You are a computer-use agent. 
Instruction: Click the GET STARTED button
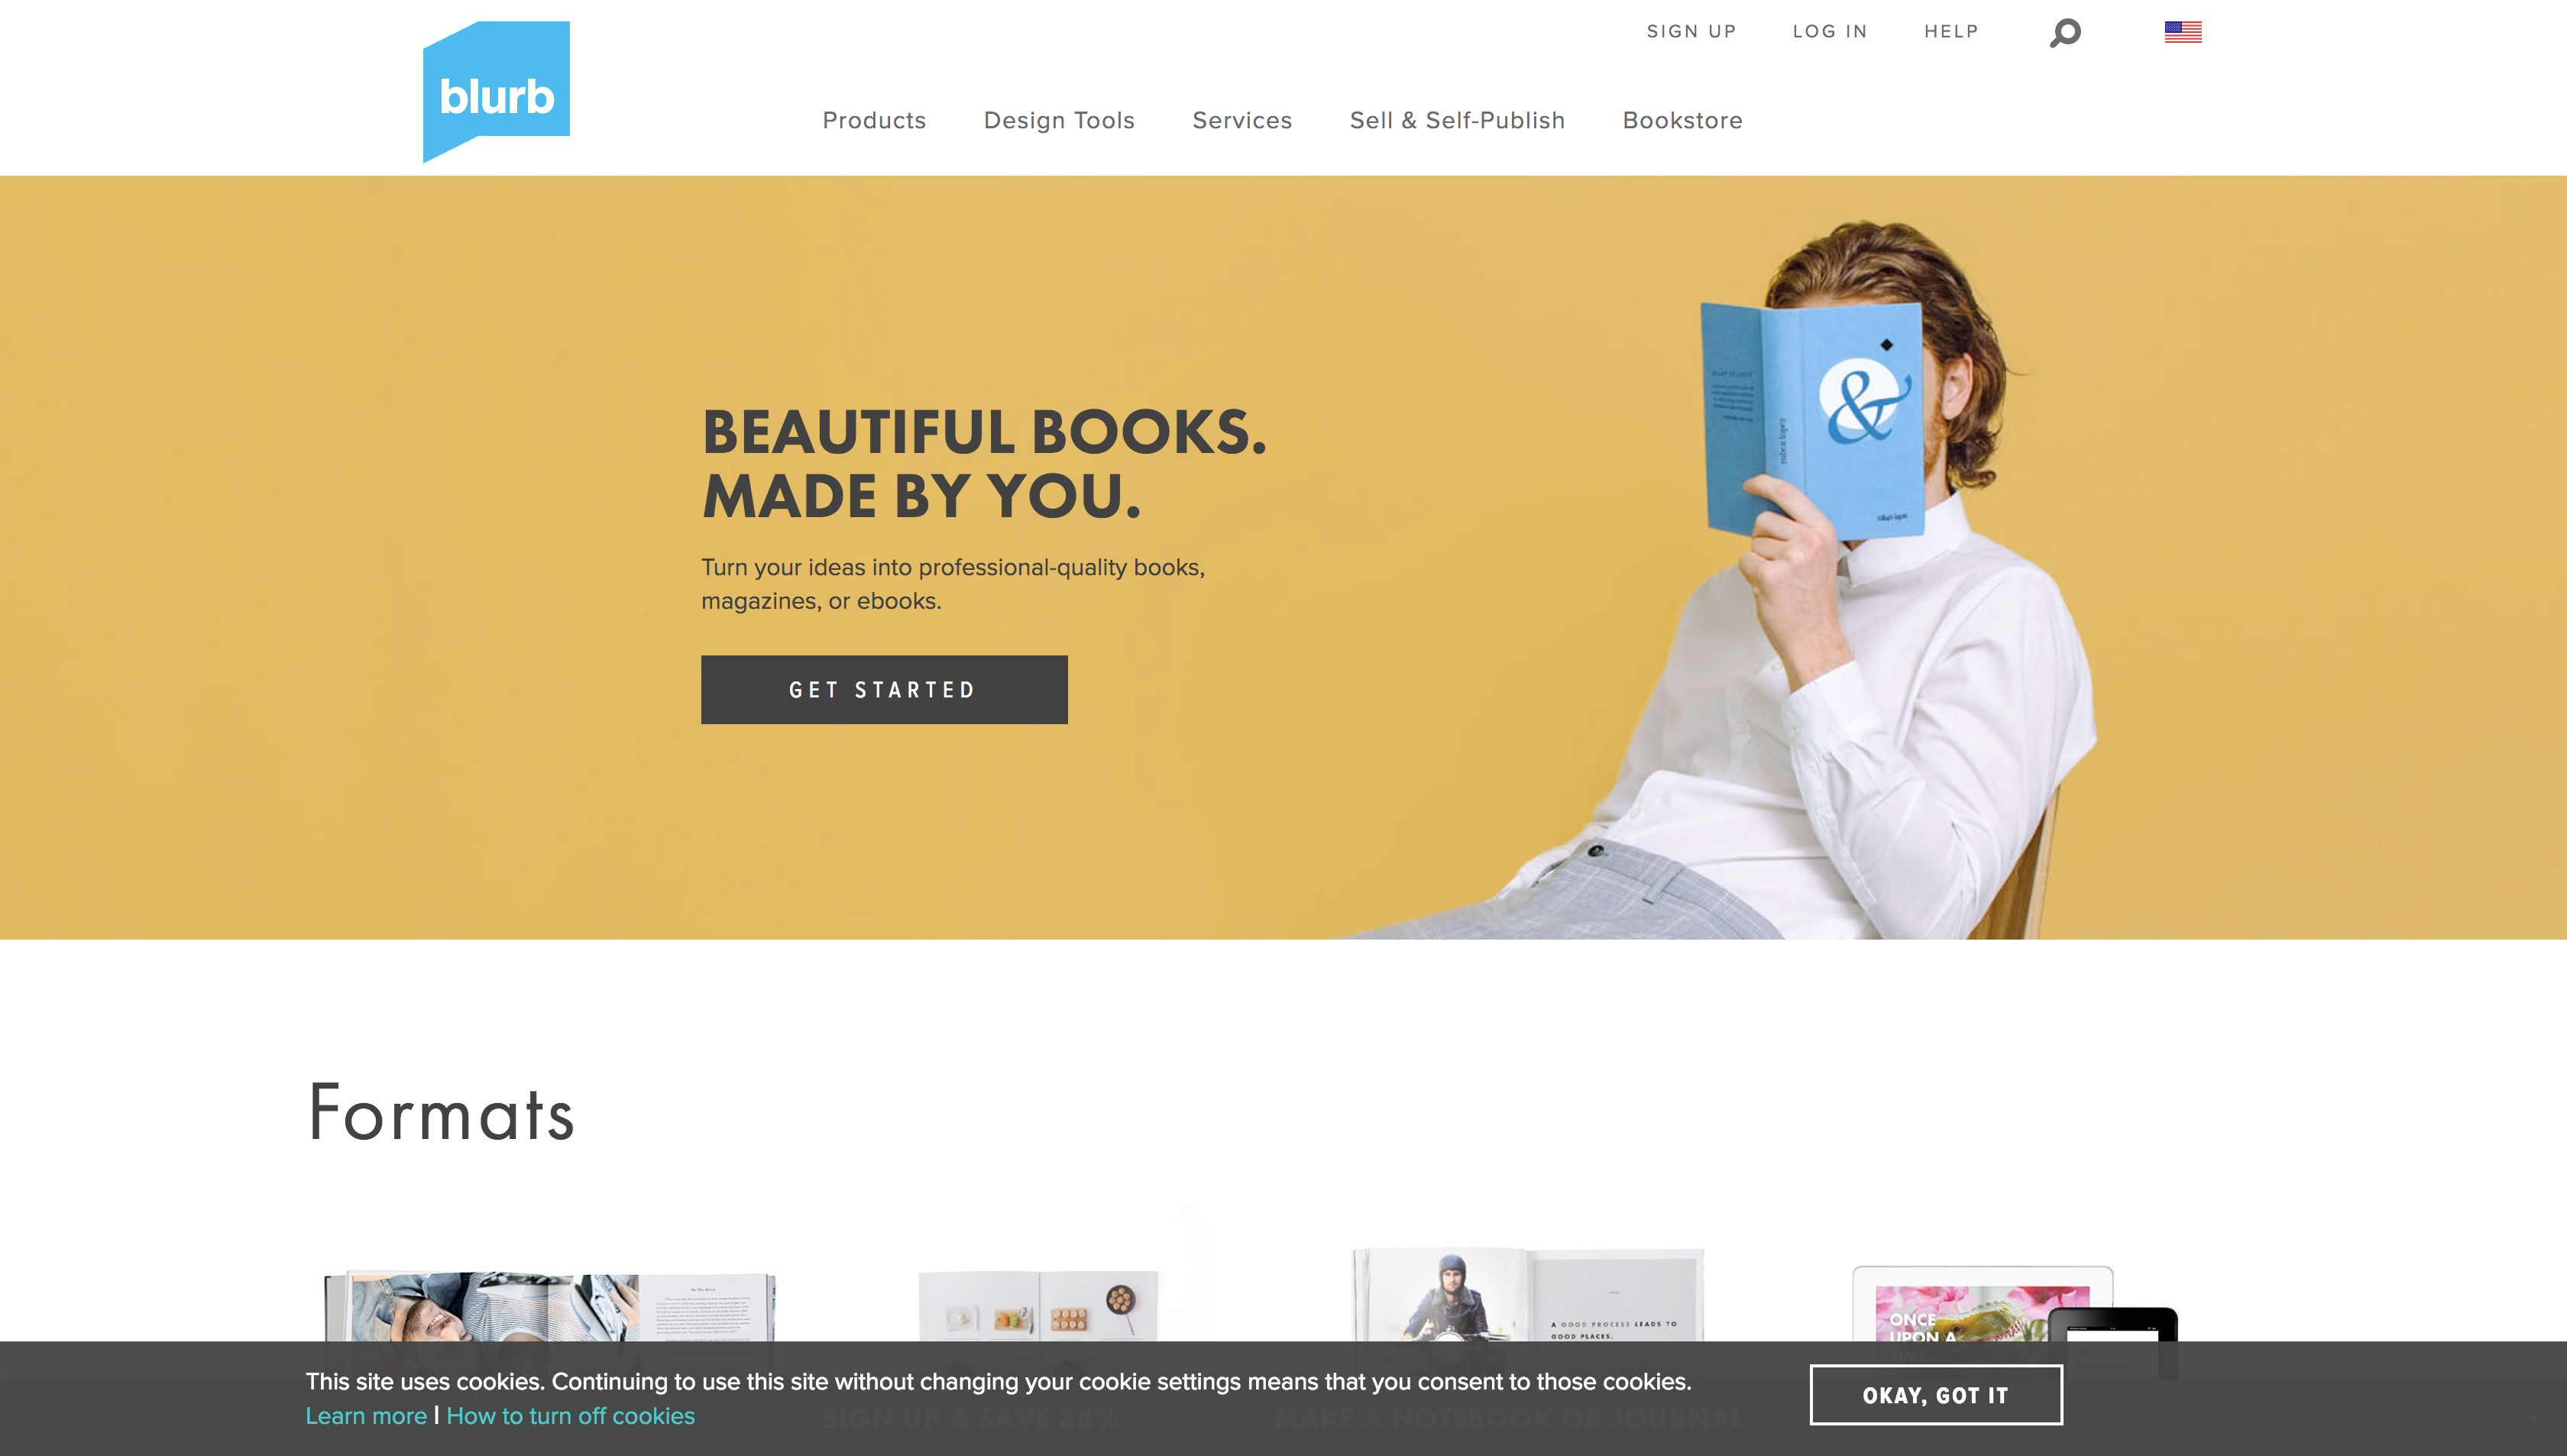coord(884,690)
